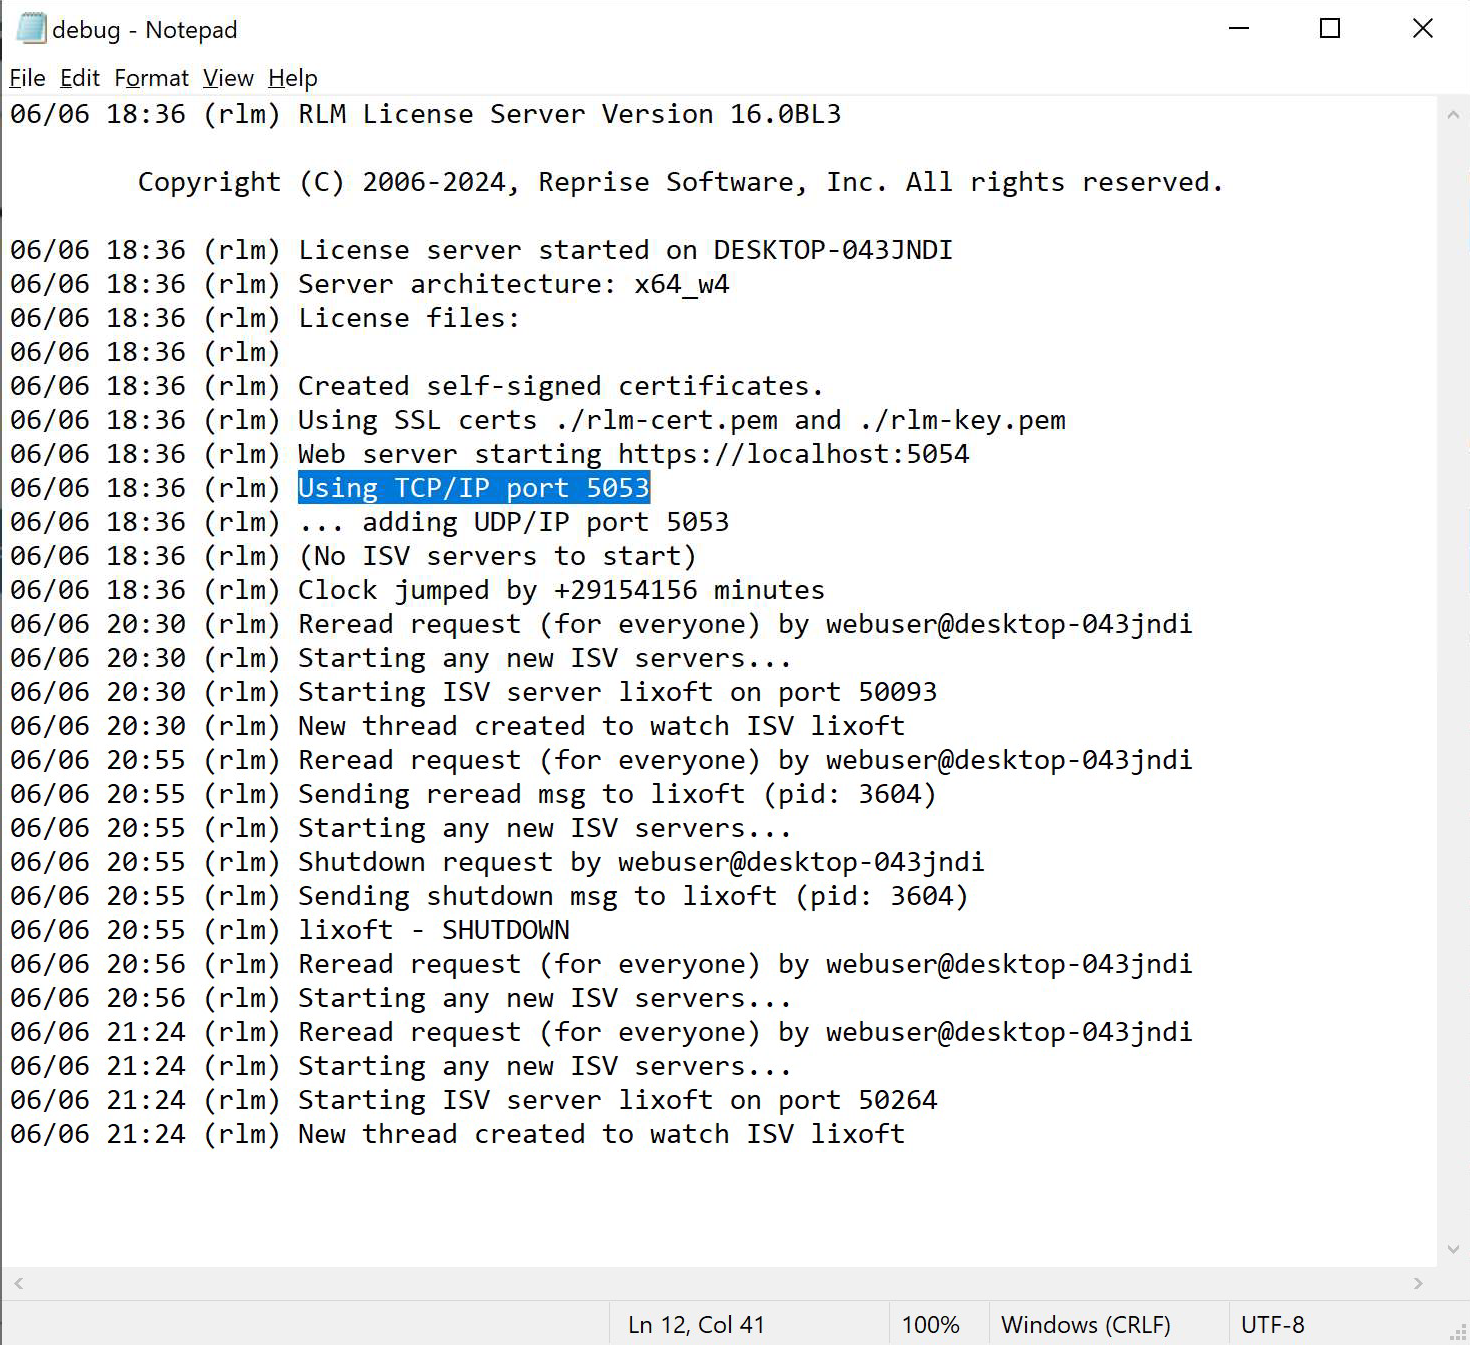Viewport: 1470px width, 1345px height.
Task: Click the highlighted 'Using TCP/IP port 5053' text
Action: (x=474, y=488)
